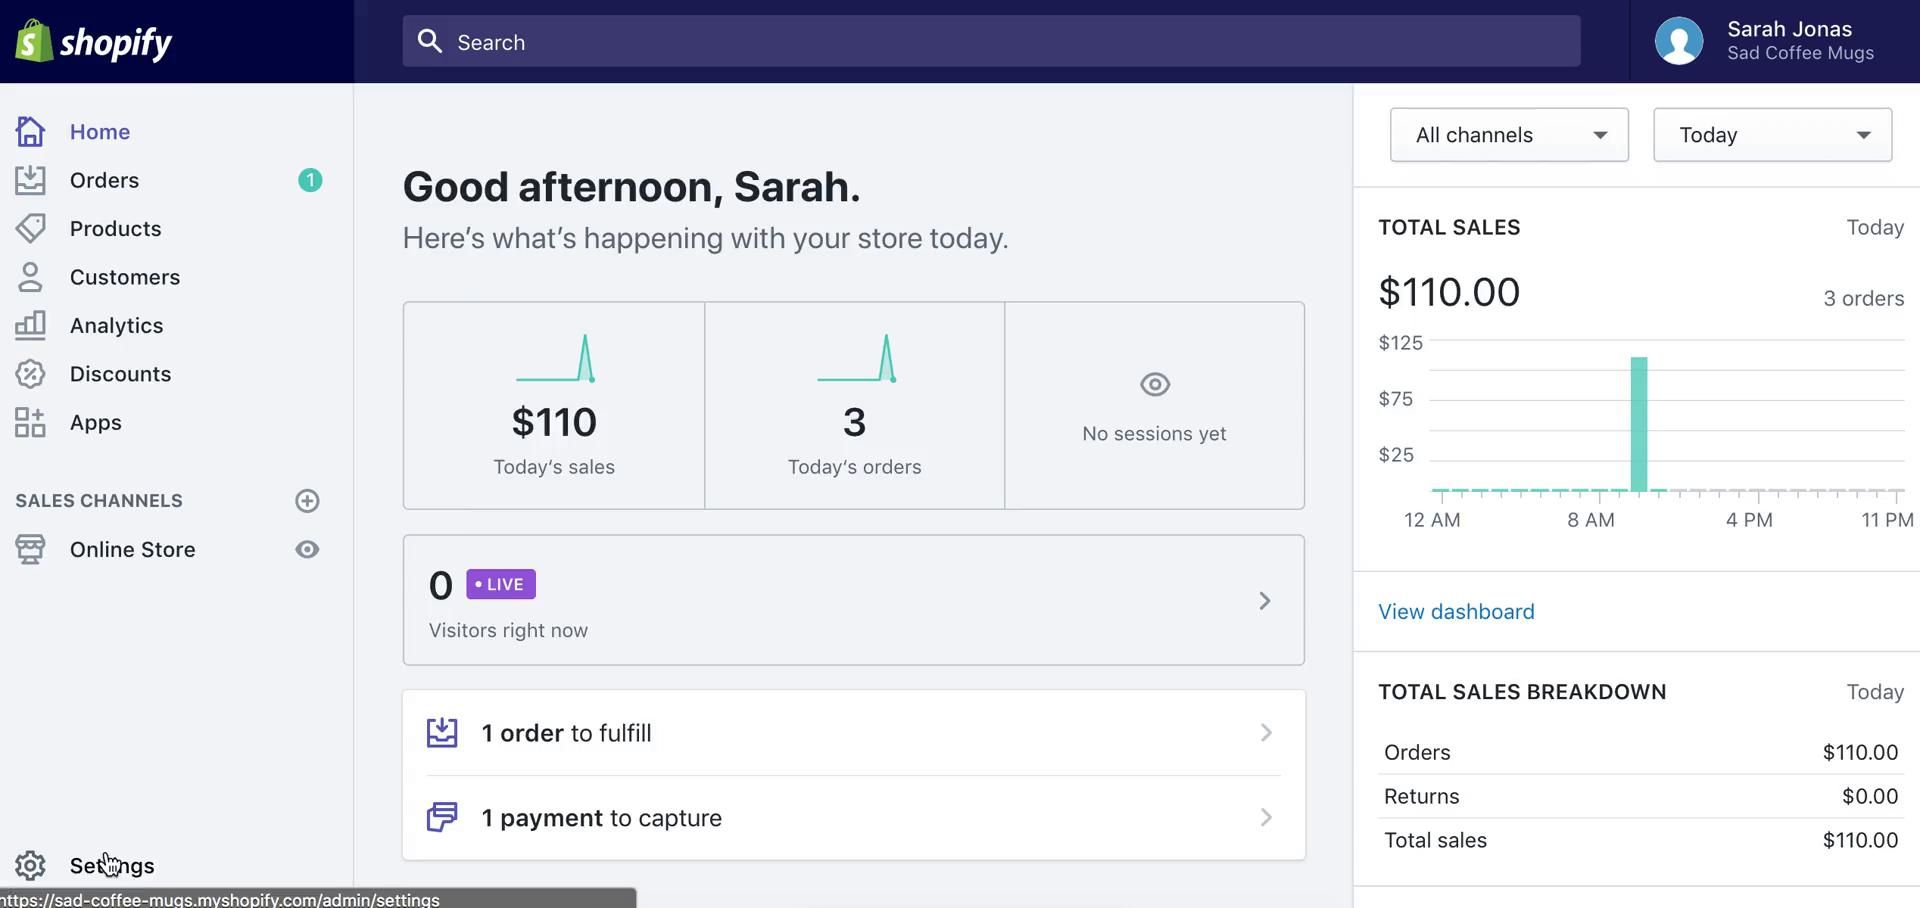Open the 1 payment to capture row

pos(853,818)
